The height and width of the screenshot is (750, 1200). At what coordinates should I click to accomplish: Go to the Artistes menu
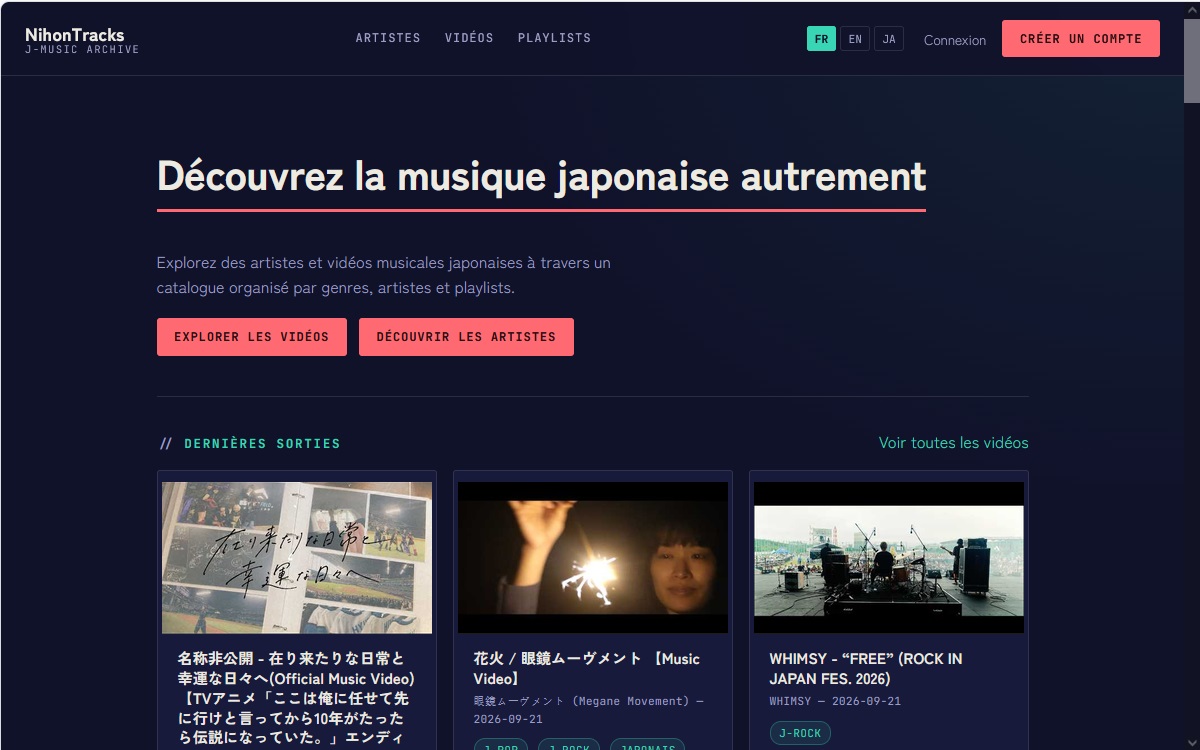click(x=388, y=38)
